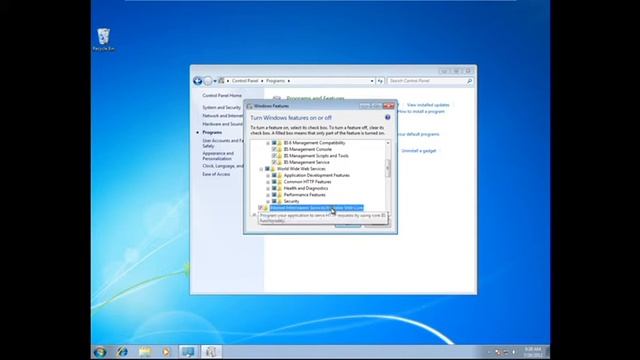Switch to Windows Features taskbar item

[211, 352]
